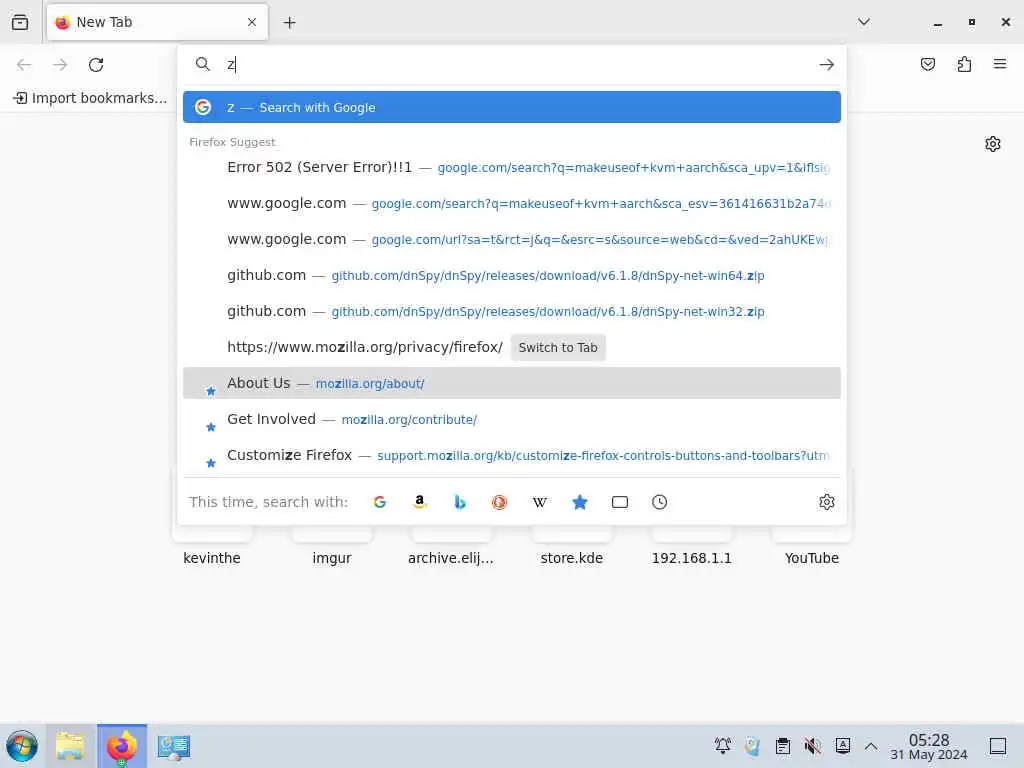Search this time with Amazon icon
Viewport: 1024px width, 768px height.
(420, 502)
